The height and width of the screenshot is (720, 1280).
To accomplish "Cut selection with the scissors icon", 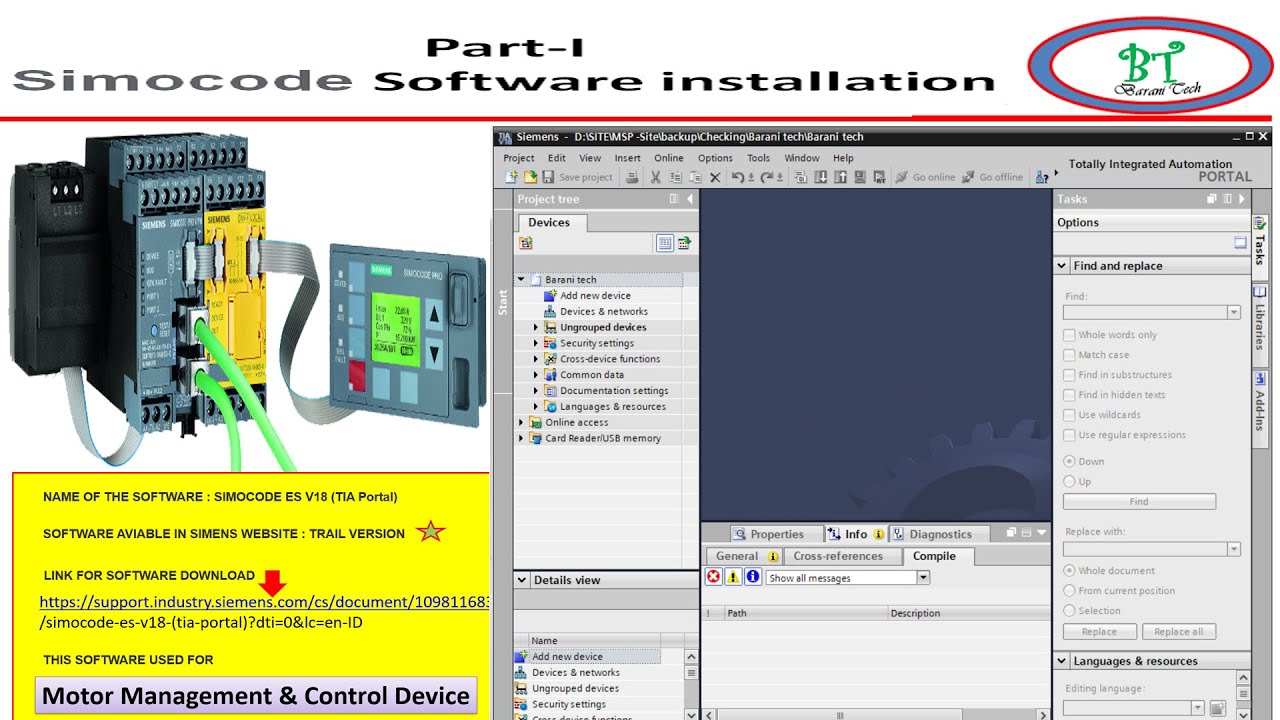I will tap(655, 177).
